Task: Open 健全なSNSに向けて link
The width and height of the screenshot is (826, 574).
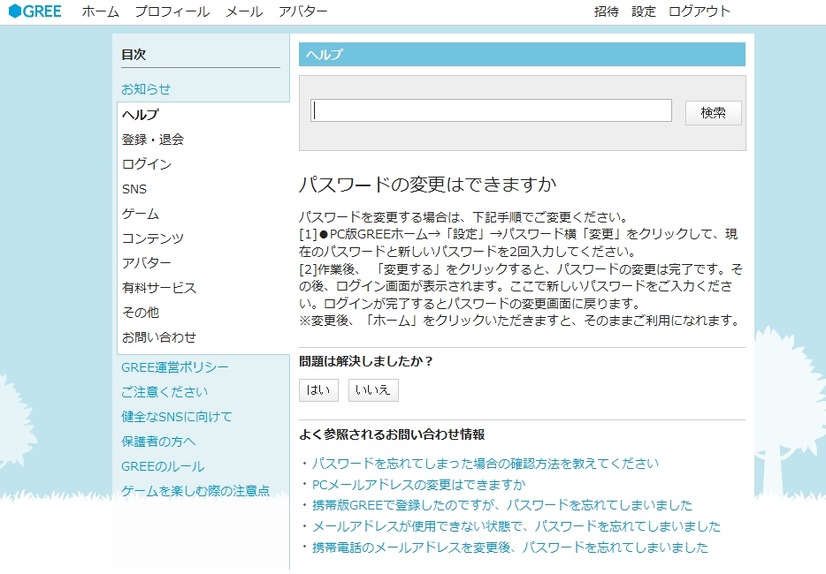Action: [176, 417]
